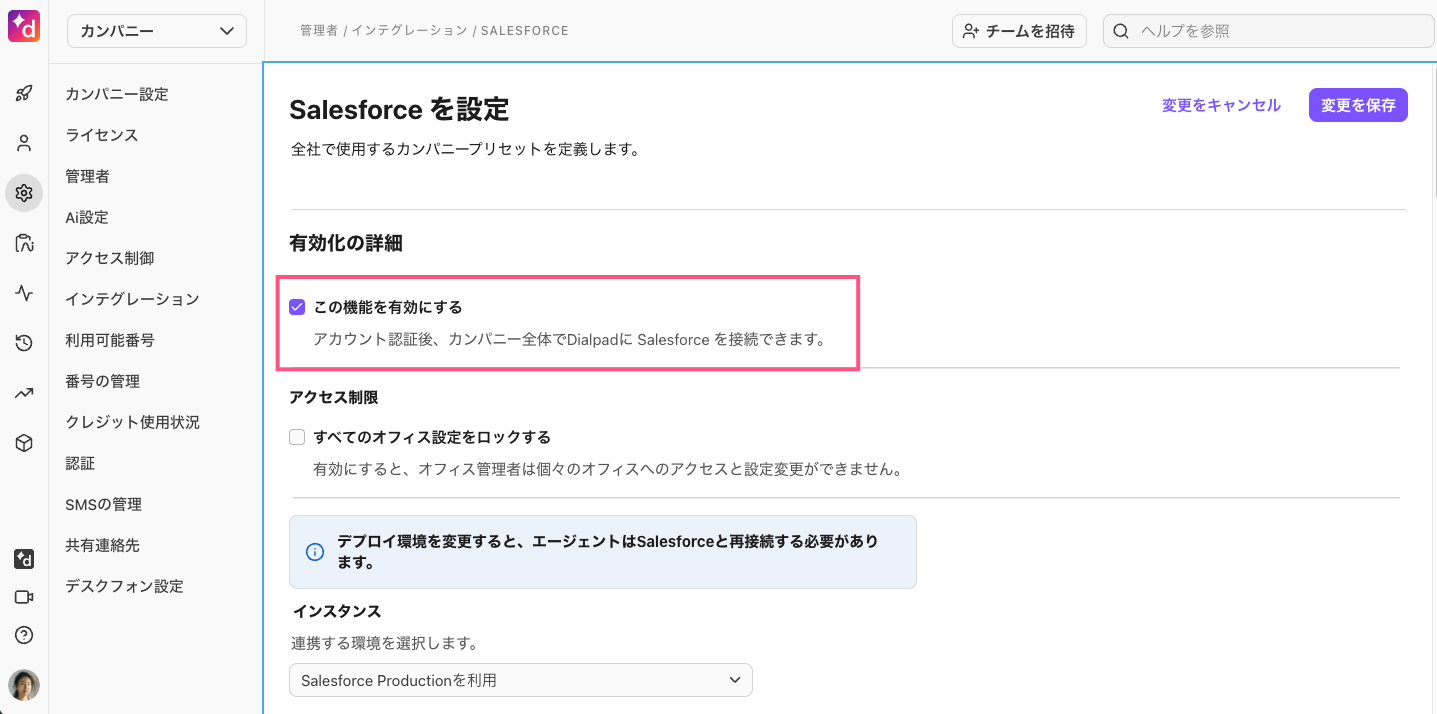Click インテグレーション in the breadcrumb
The image size is (1437, 714).
(x=409, y=31)
